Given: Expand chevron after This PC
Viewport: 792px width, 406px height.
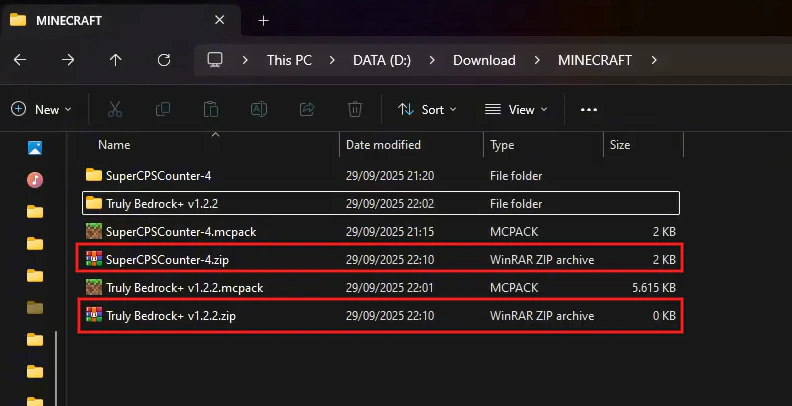Looking at the screenshot, I should (x=332, y=60).
